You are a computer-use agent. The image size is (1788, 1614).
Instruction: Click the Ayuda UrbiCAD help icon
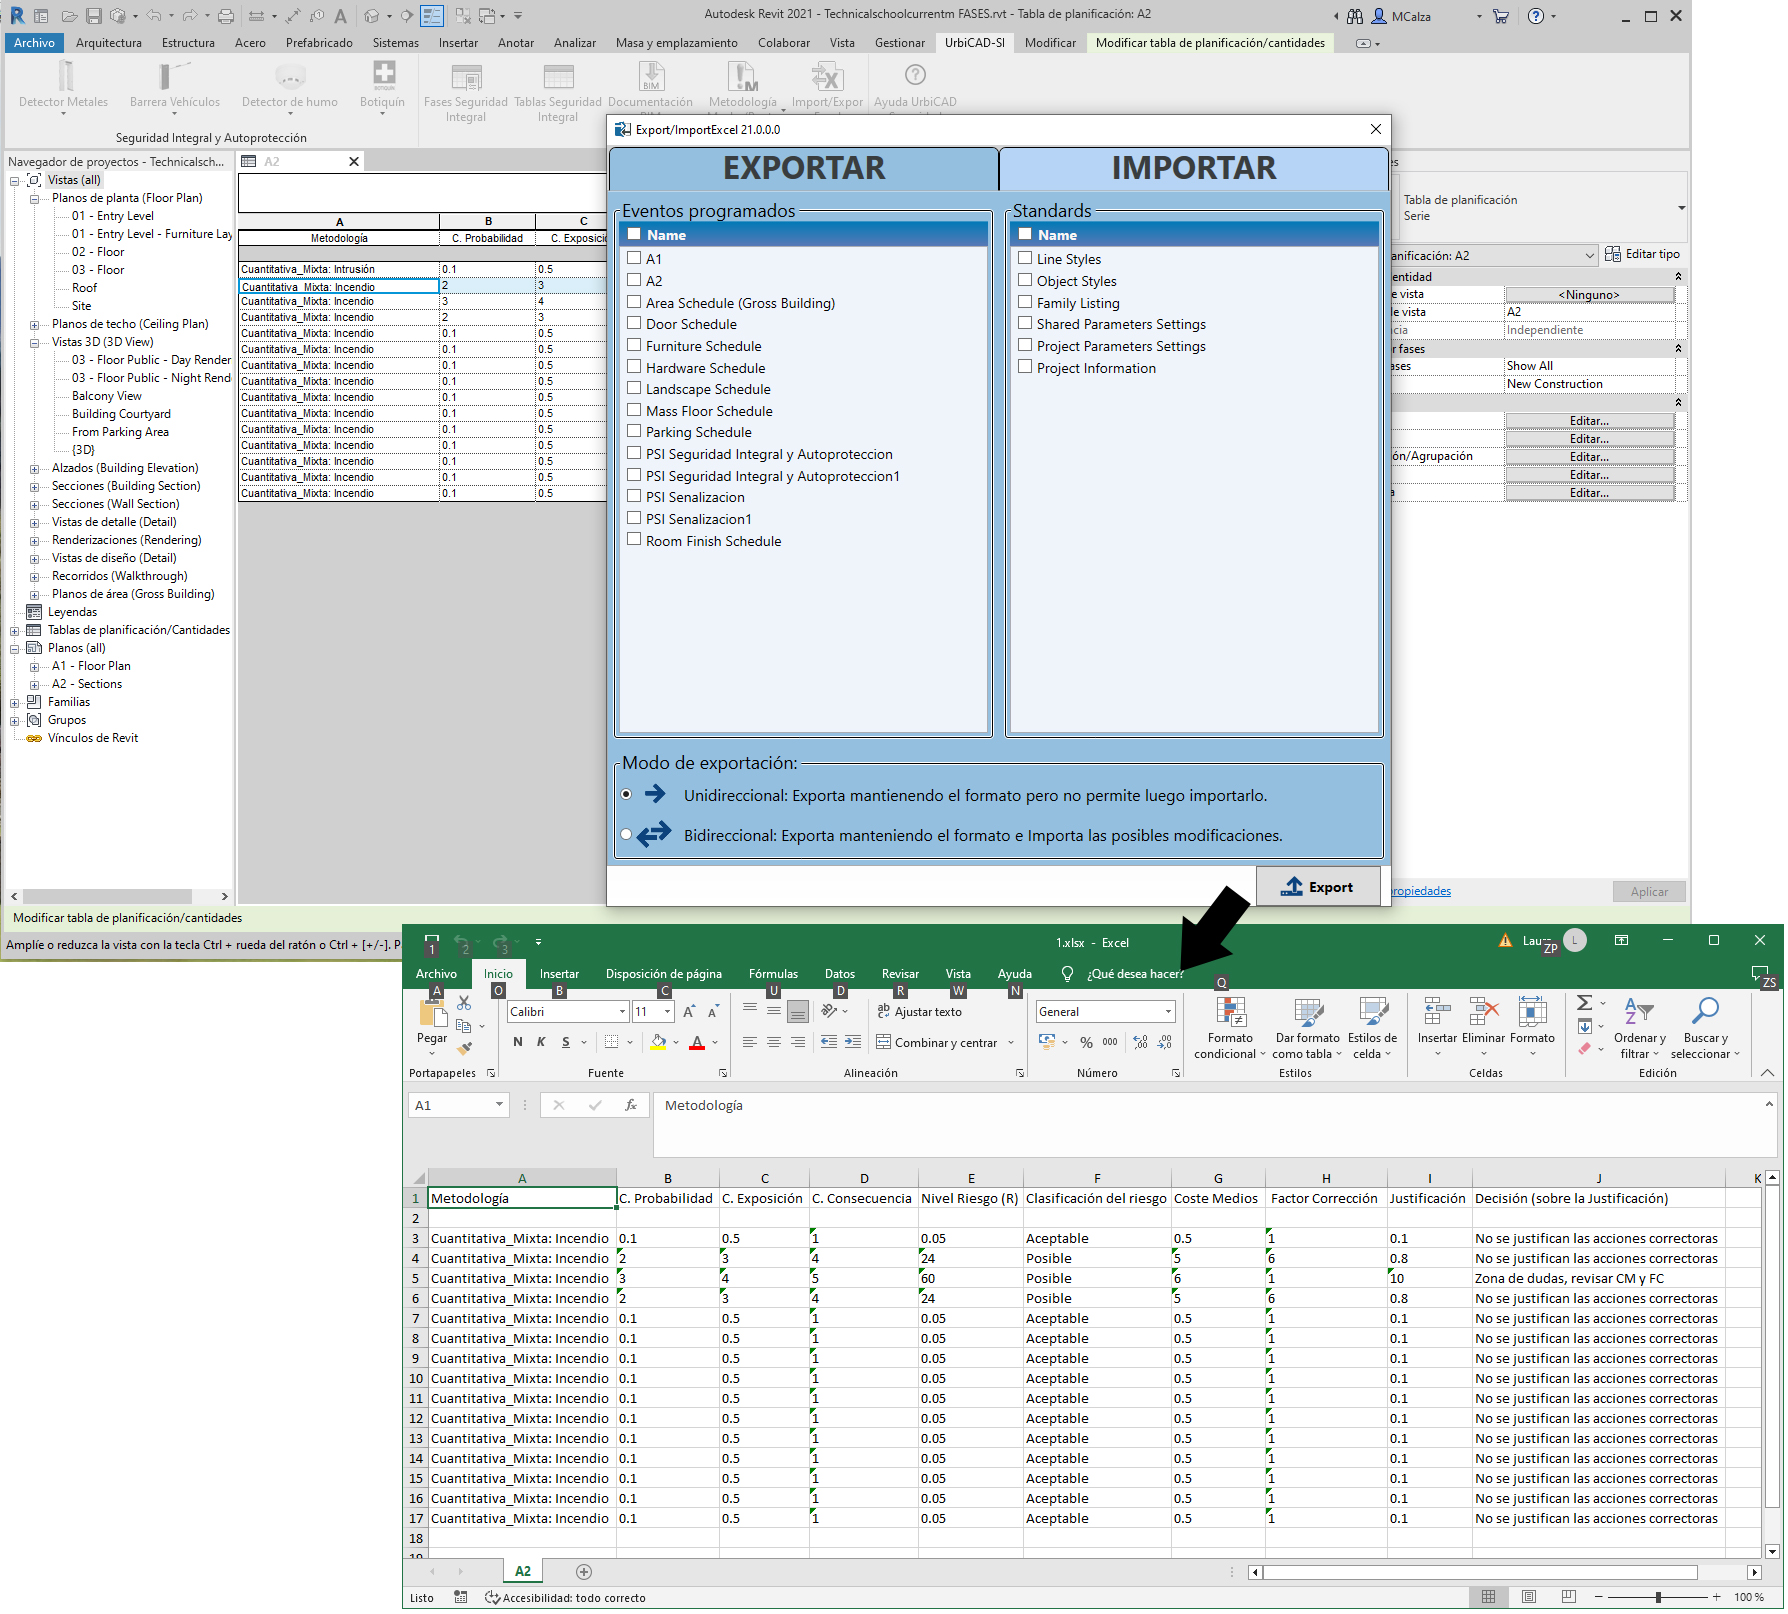click(914, 76)
